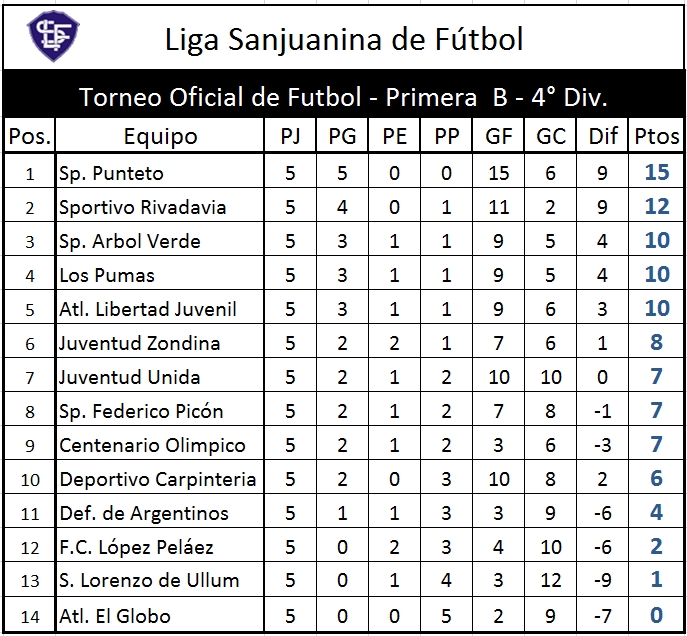Viewport: 687px width, 636px height.
Task: Select Centenario Olimpico team cell
Action: pyautogui.click(x=160, y=445)
